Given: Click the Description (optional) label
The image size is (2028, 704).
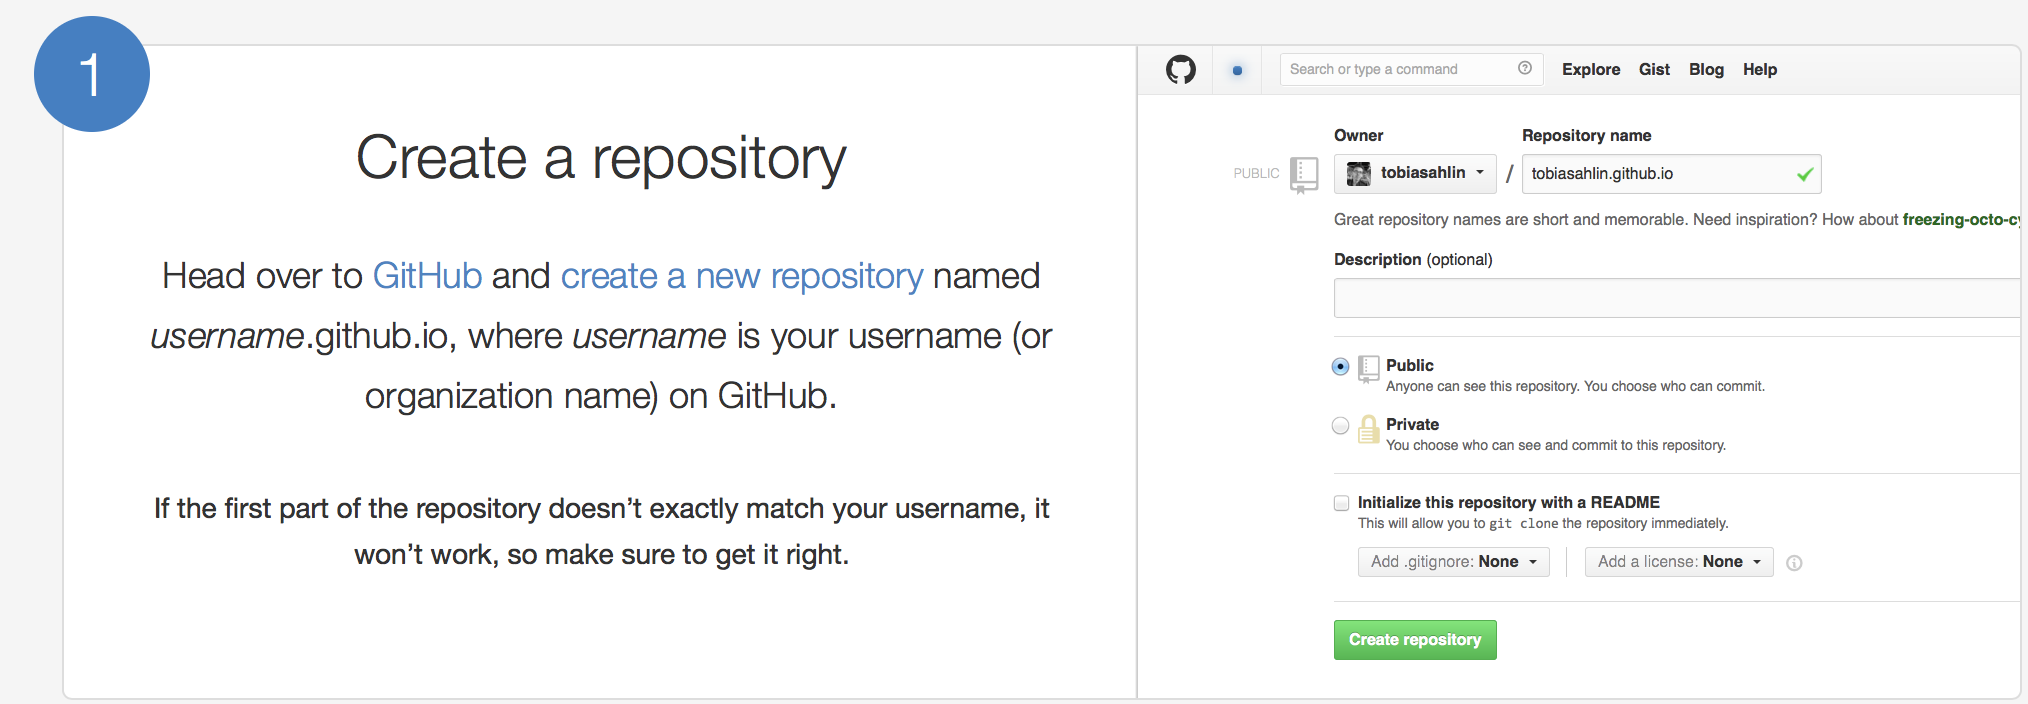Looking at the screenshot, I should [1413, 260].
